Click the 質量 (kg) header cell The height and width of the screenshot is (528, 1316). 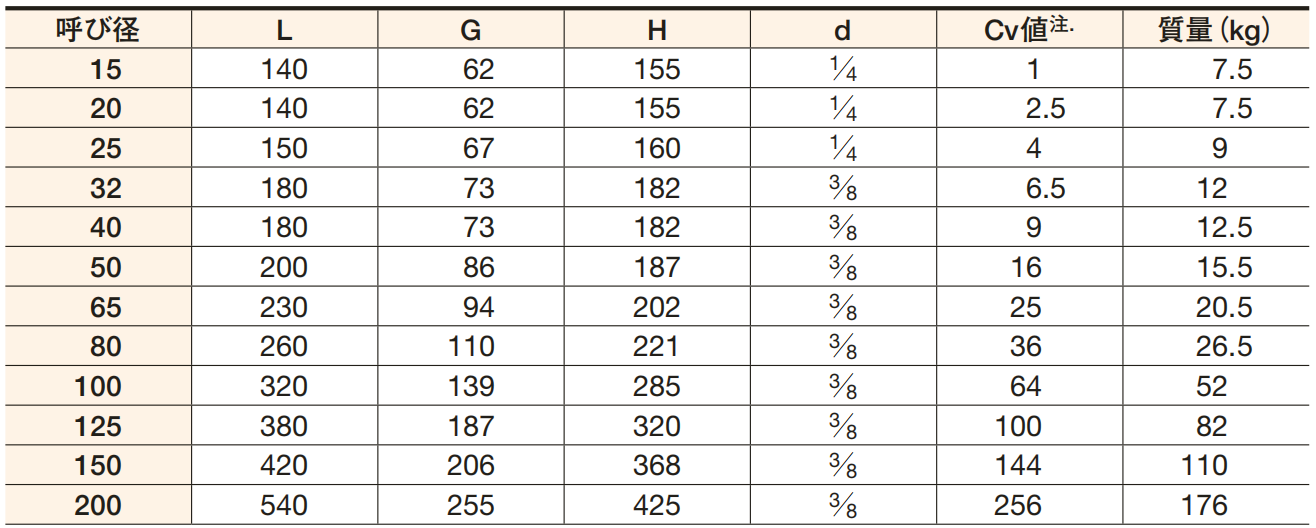(x=1214, y=30)
